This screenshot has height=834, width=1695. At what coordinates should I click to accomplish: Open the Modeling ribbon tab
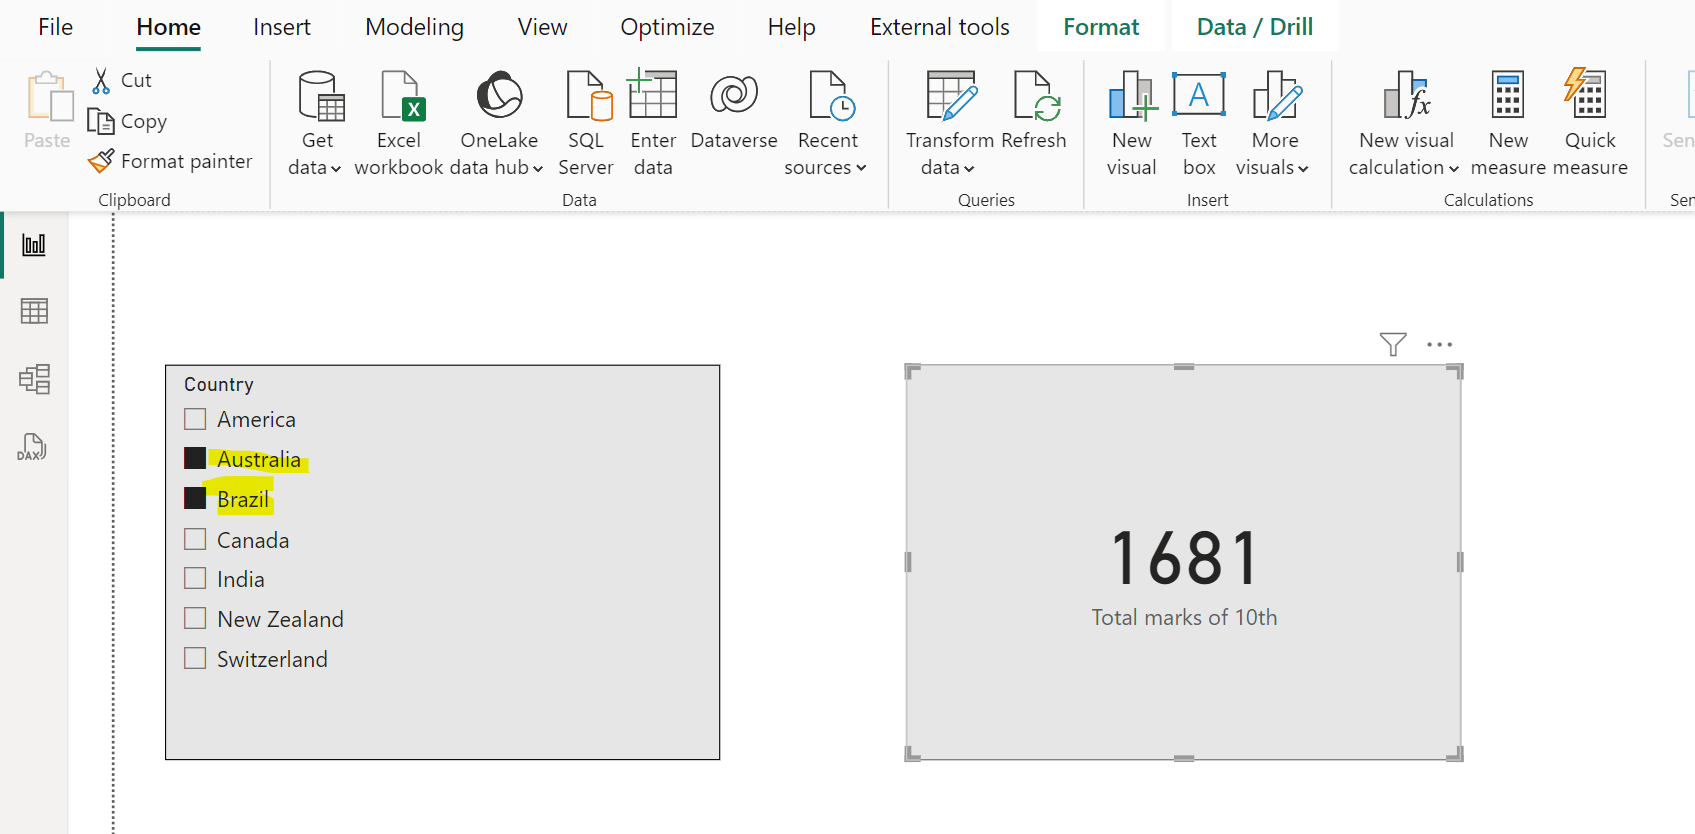tap(414, 27)
